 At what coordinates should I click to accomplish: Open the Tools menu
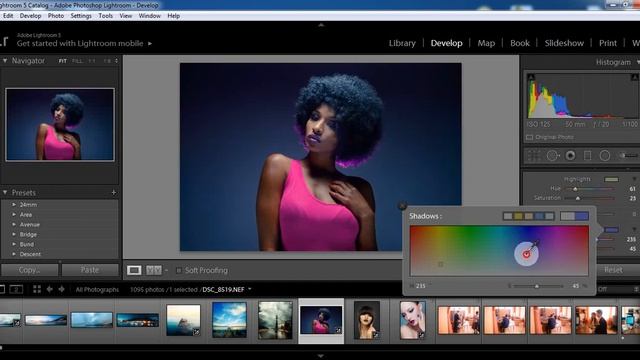pyautogui.click(x=105, y=16)
